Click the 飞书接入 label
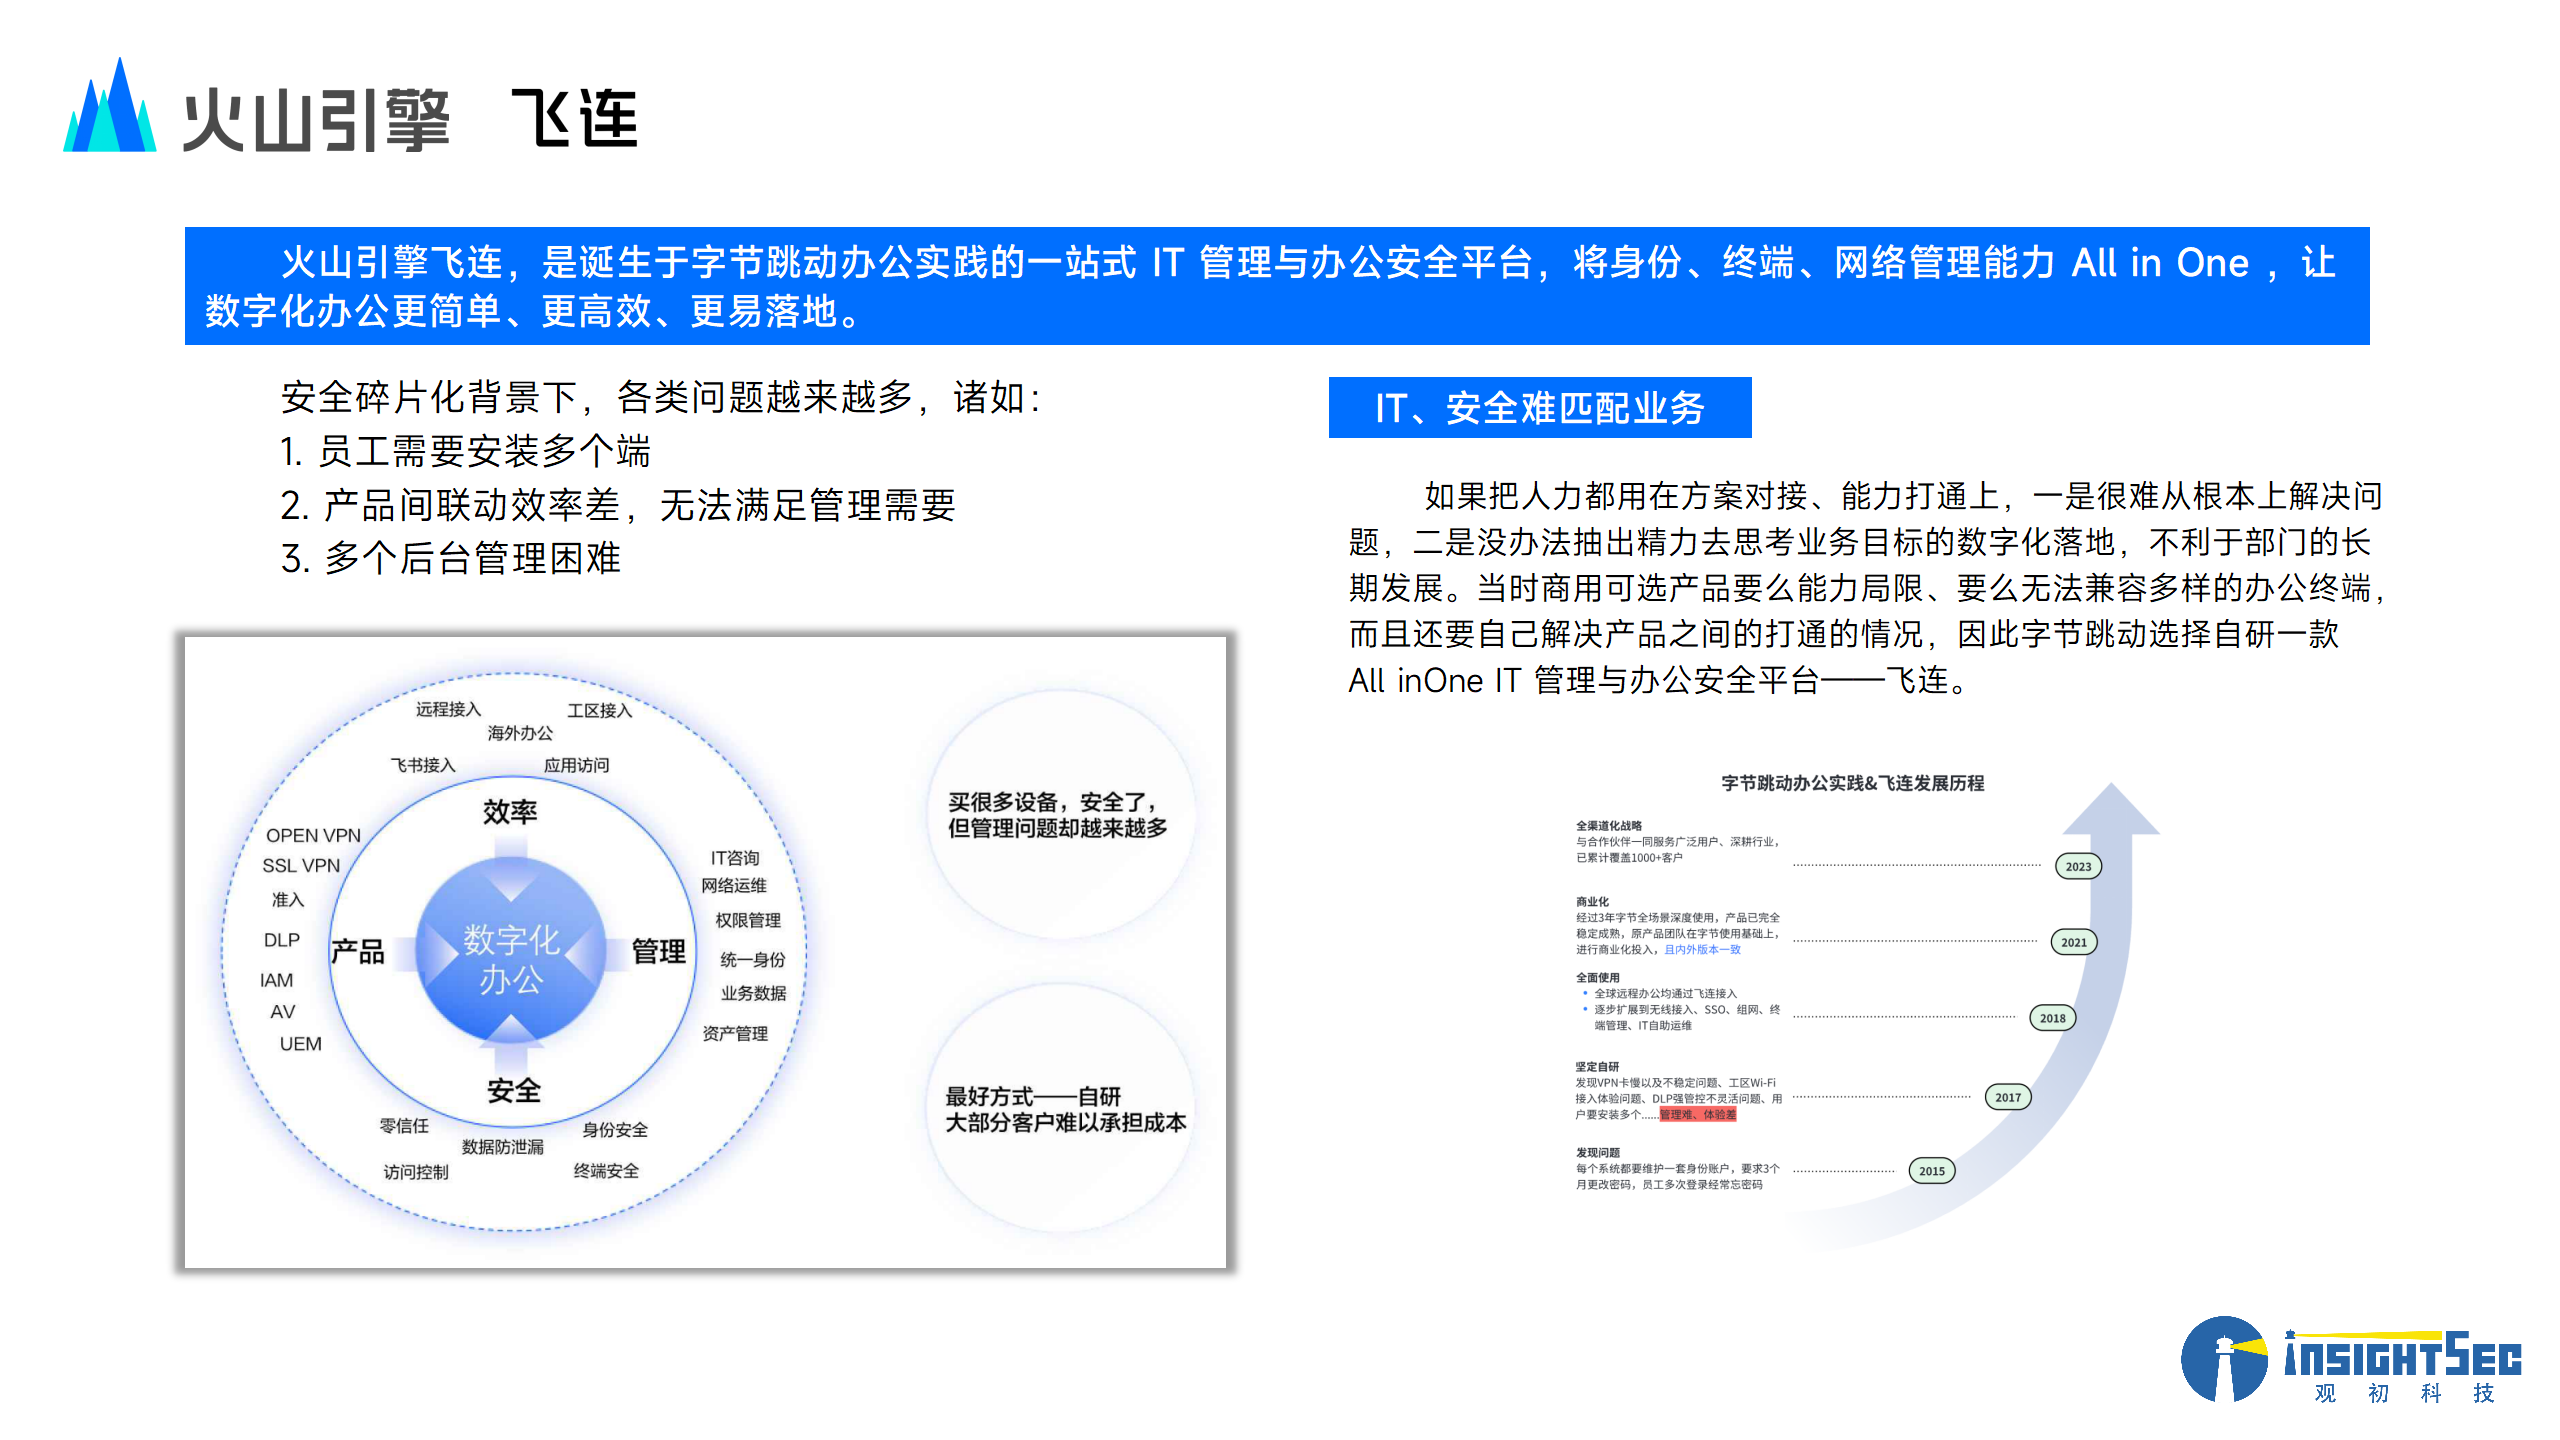 point(422,765)
